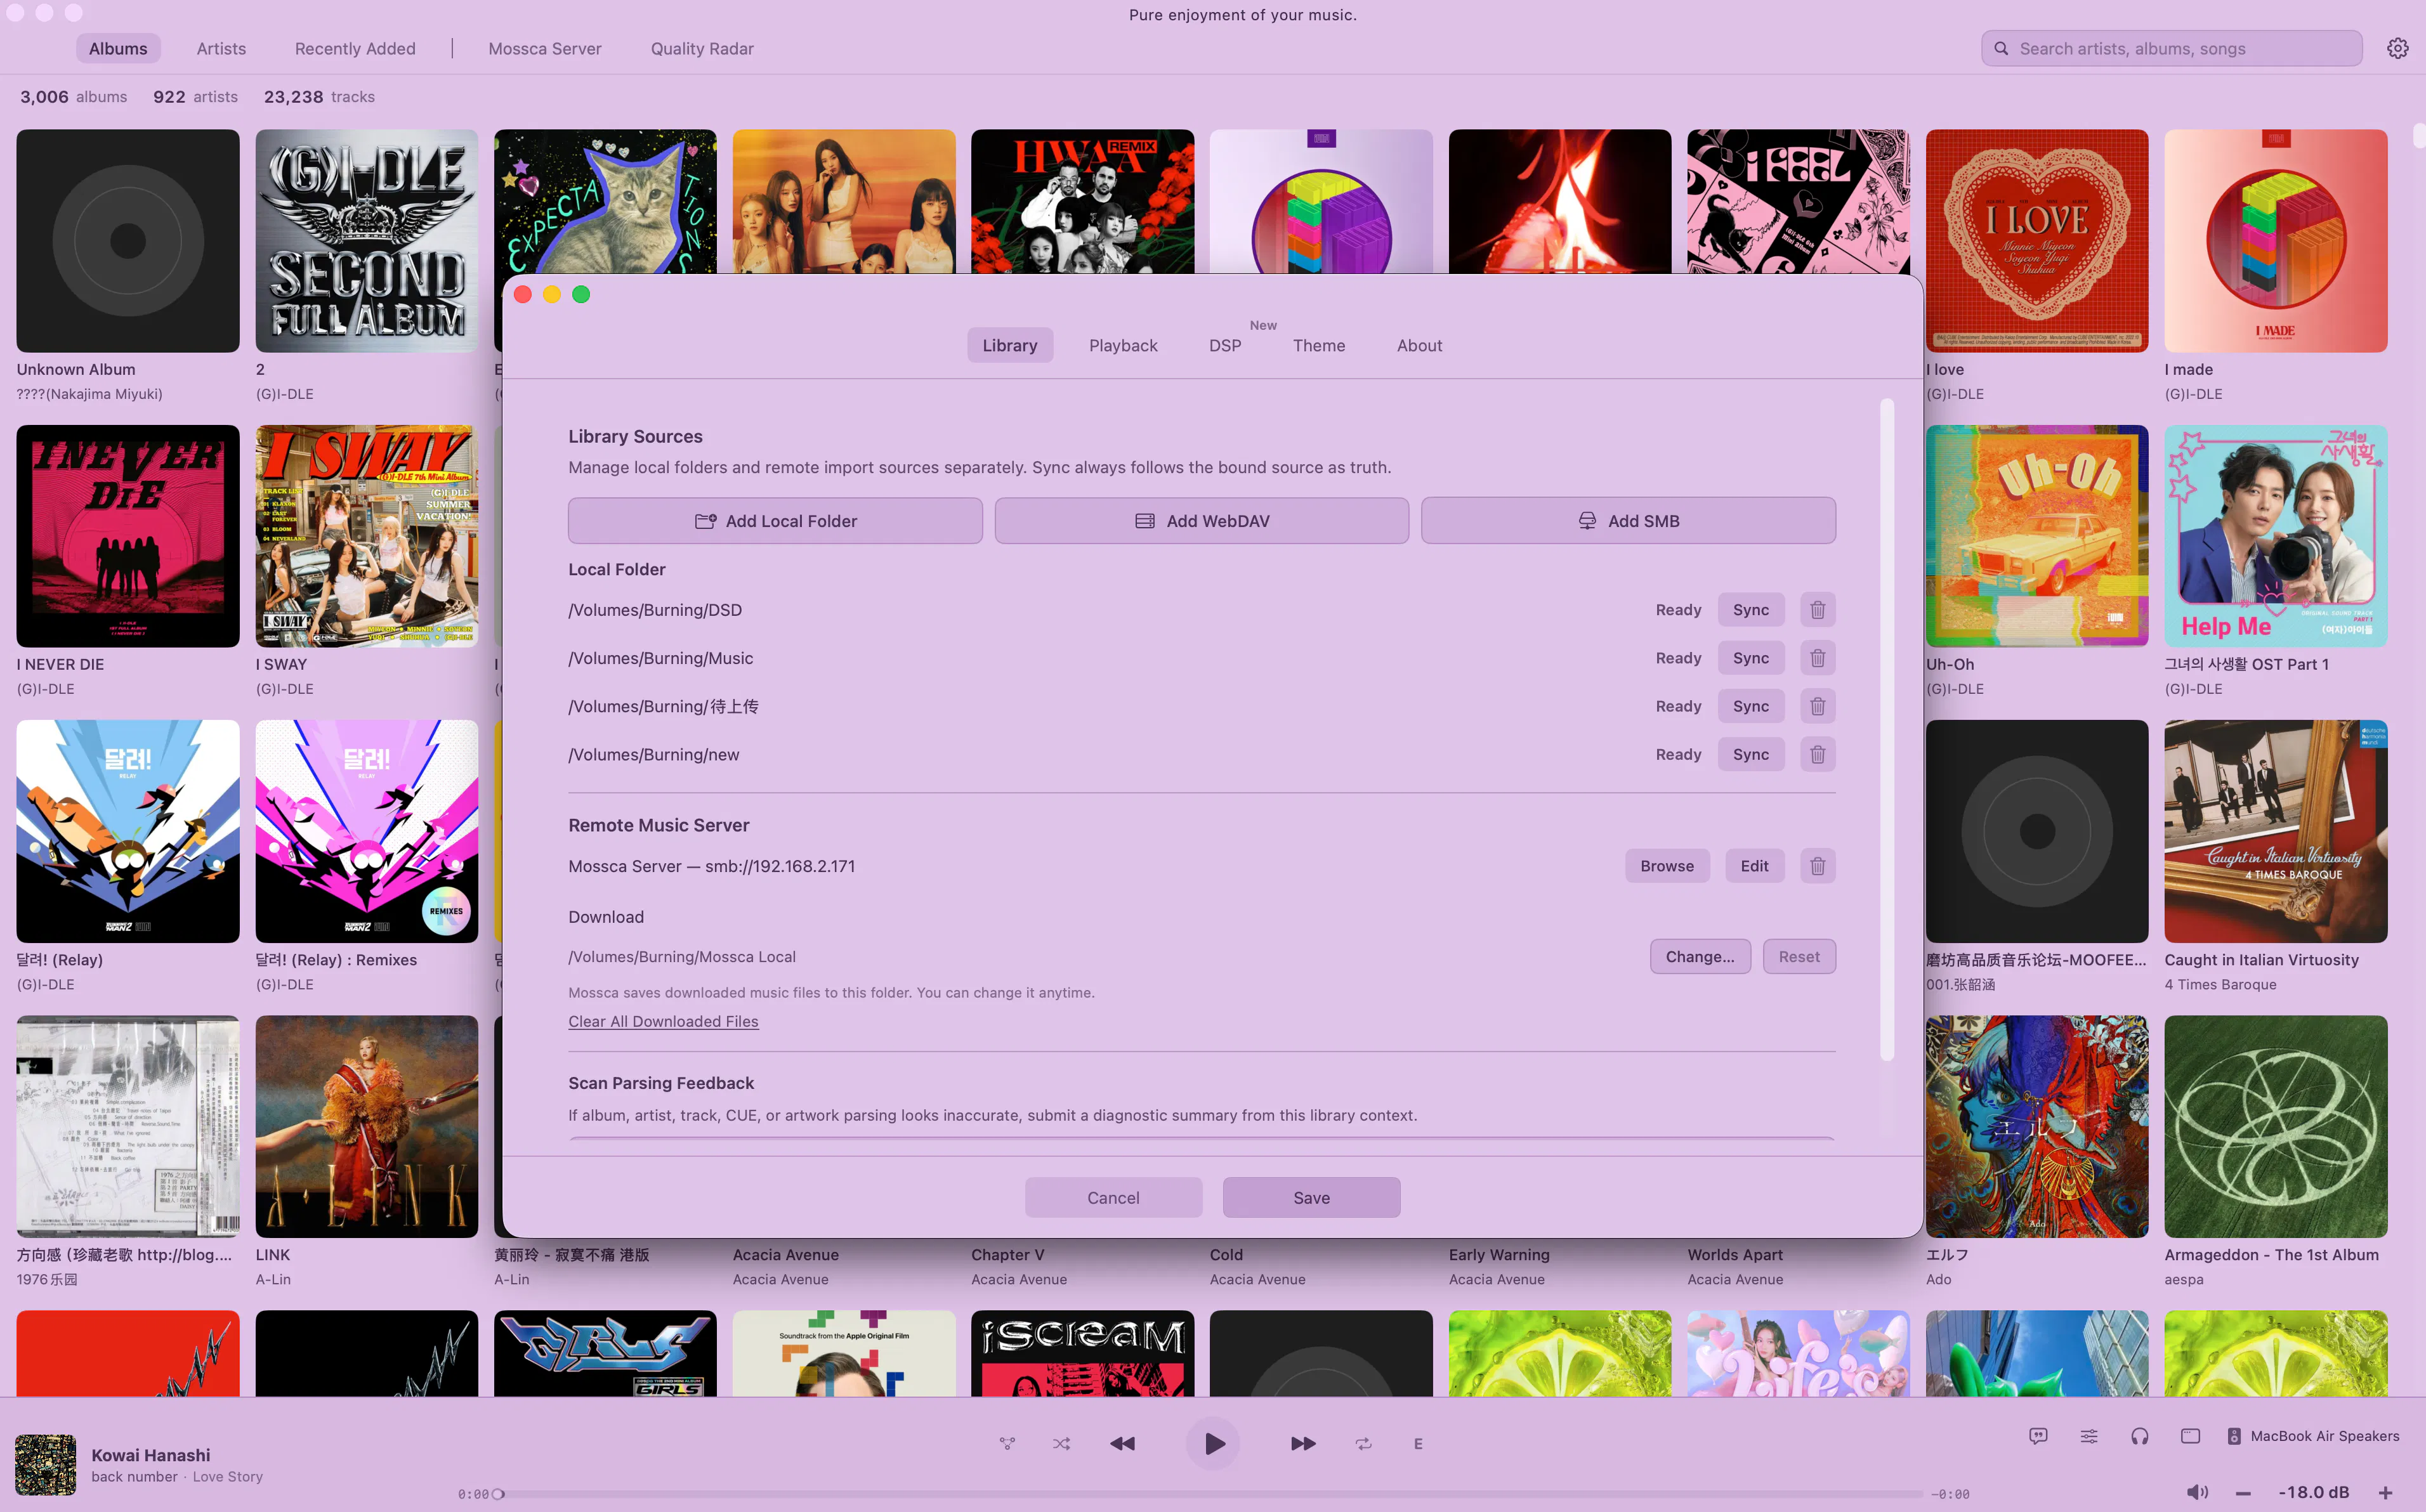Click the node graph icon left of shuffle
The image size is (2426, 1512).
1007,1443
